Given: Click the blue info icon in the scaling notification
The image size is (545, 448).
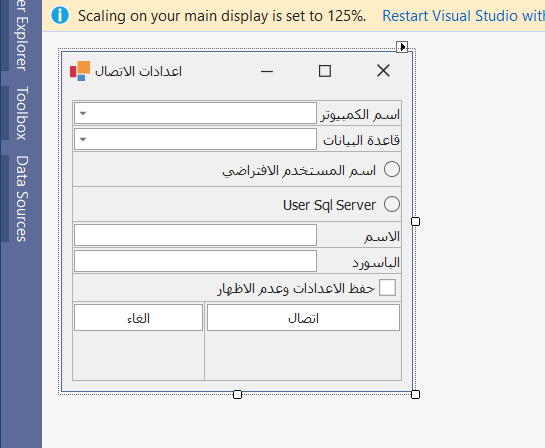Looking at the screenshot, I should click(60, 16).
